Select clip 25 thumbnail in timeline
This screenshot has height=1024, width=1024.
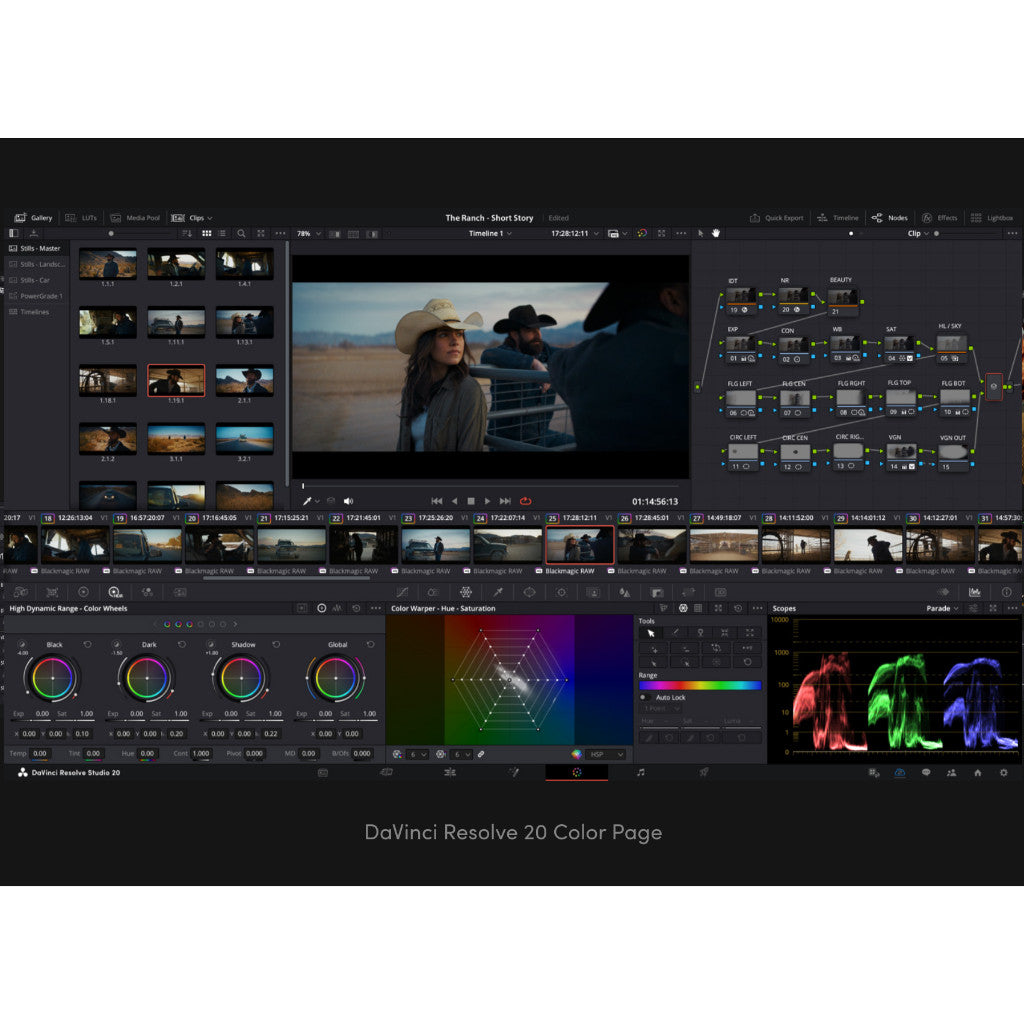[579, 545]
